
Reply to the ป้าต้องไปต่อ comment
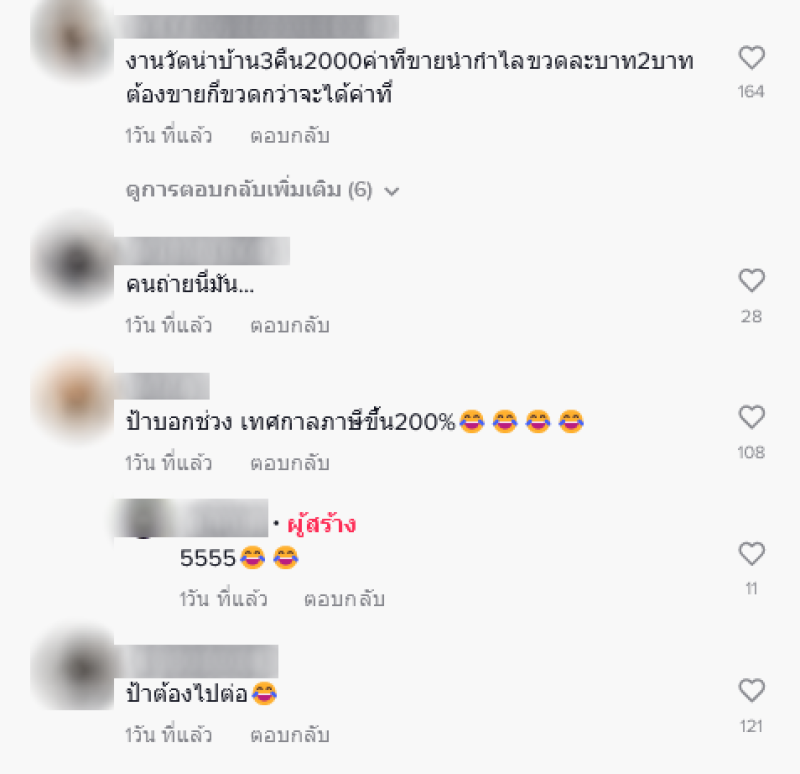click(x=290, y=735)
